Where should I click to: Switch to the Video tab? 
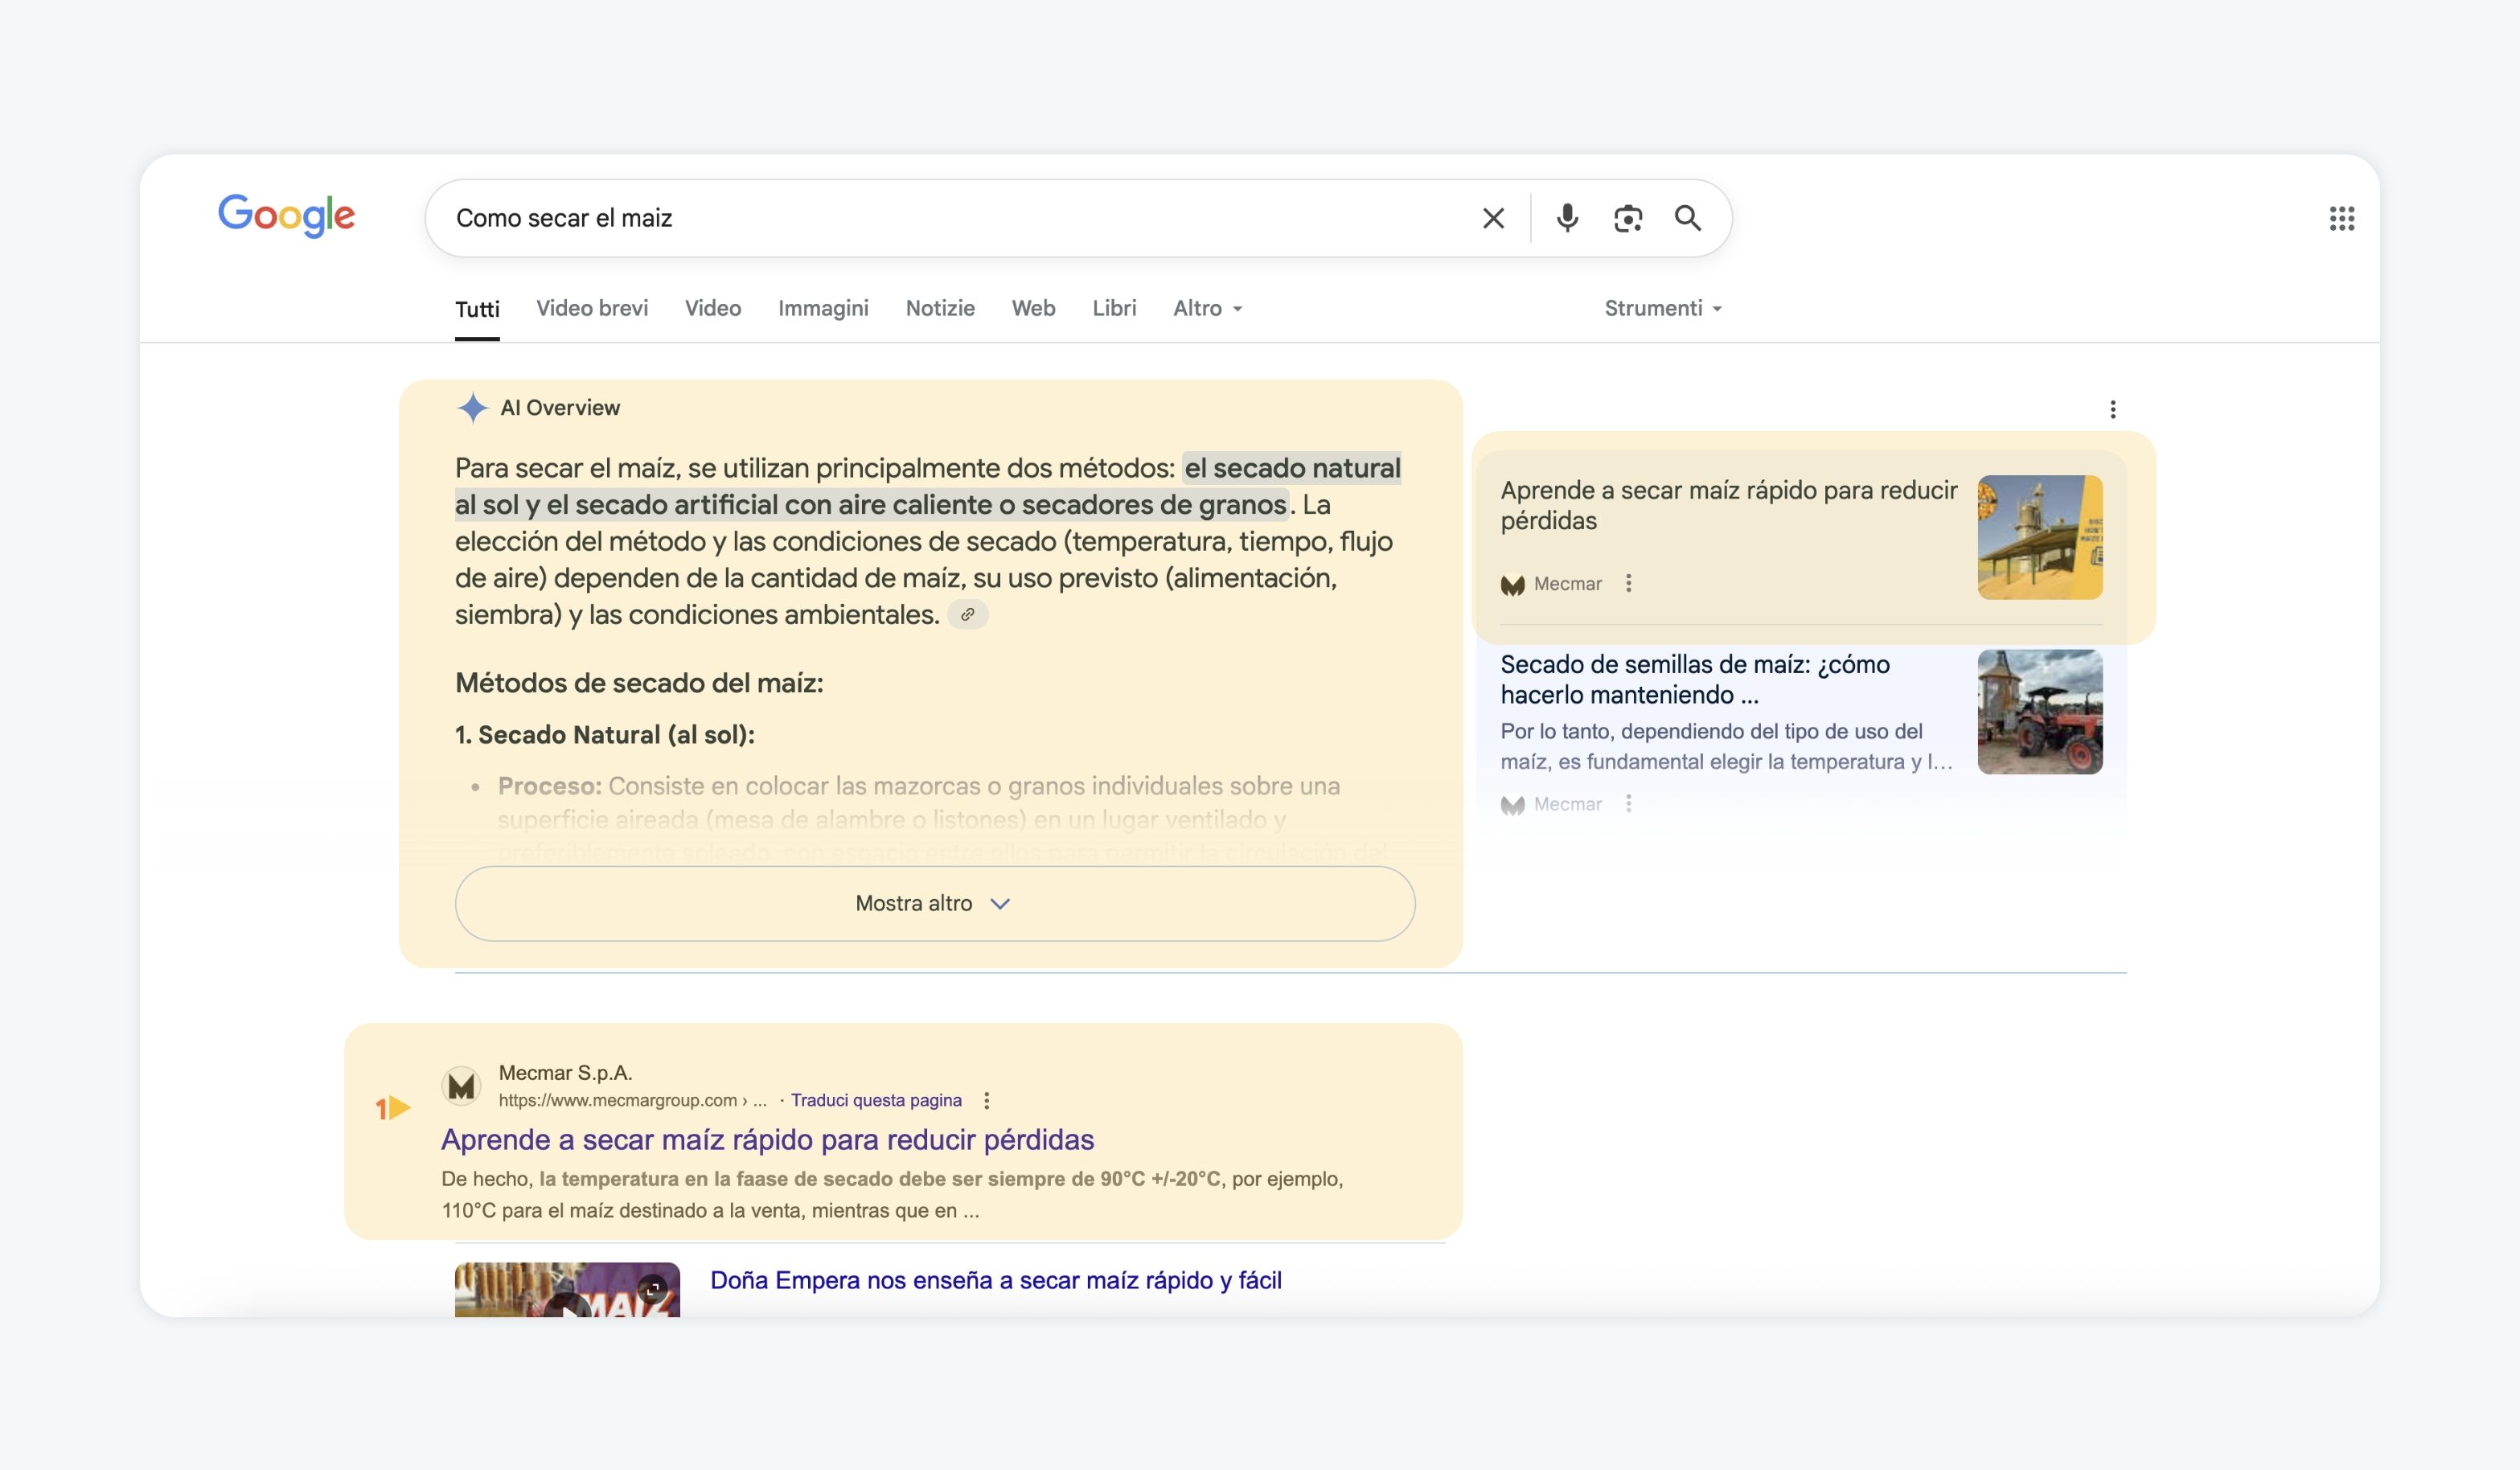point(713,308)
